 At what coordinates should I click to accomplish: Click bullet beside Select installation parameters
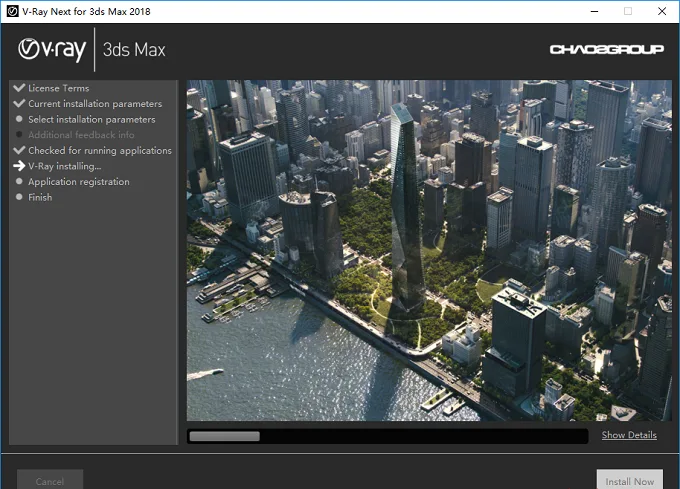[x=19, y=119]
